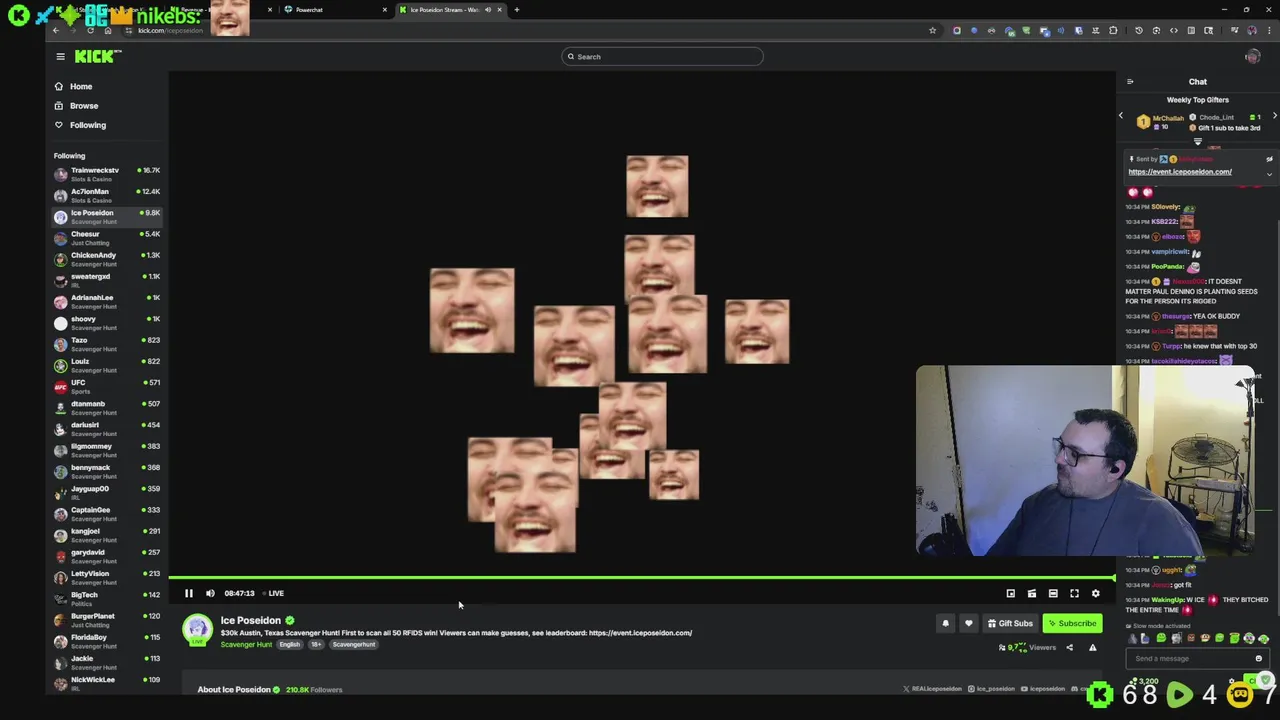
Task: Click the heart follow button
Action: (x=968, y=623)
